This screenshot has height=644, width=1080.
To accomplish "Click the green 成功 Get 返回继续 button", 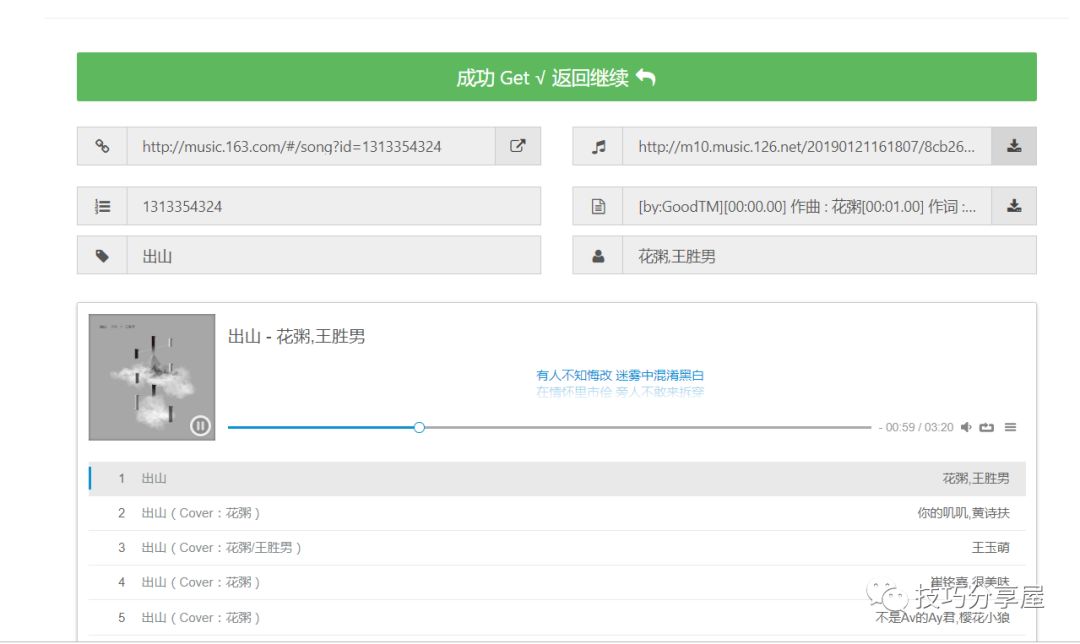I will tap(557, 77).
